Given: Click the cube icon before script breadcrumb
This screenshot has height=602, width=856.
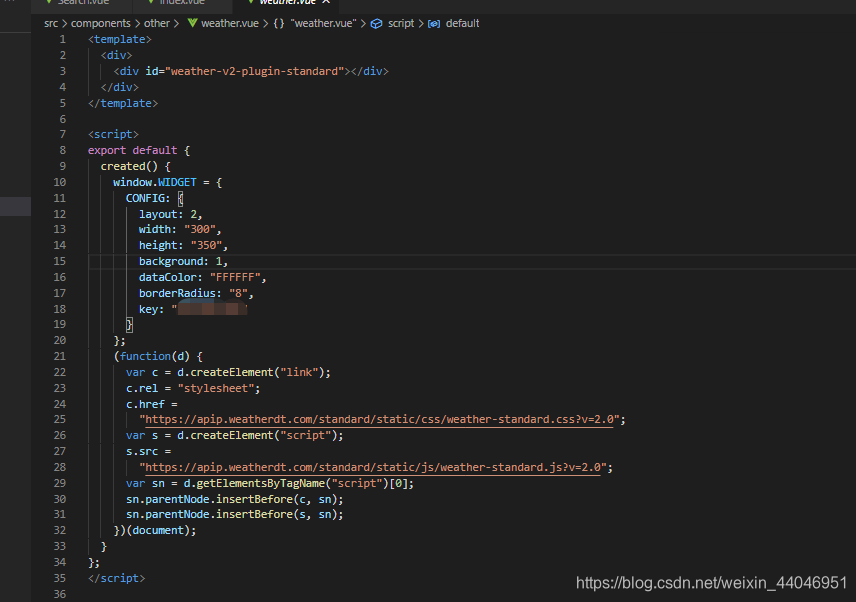Looking at the screenshot, I should point(376,23).
